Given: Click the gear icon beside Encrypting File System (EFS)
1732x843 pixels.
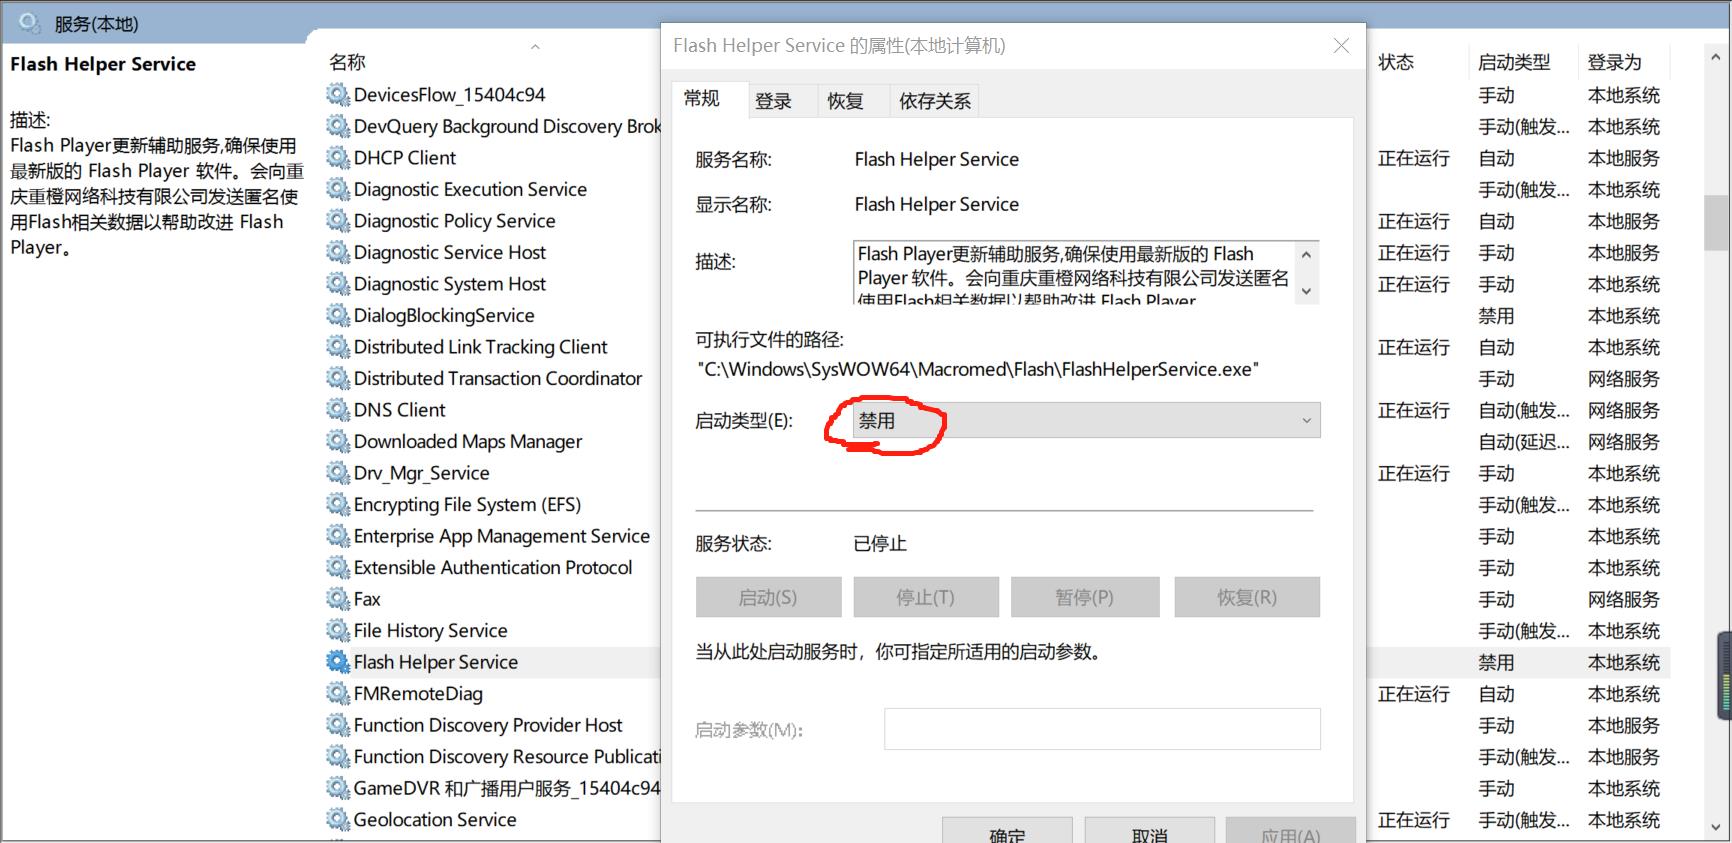Looking at the screenshot, I should (x=338, y=504).
